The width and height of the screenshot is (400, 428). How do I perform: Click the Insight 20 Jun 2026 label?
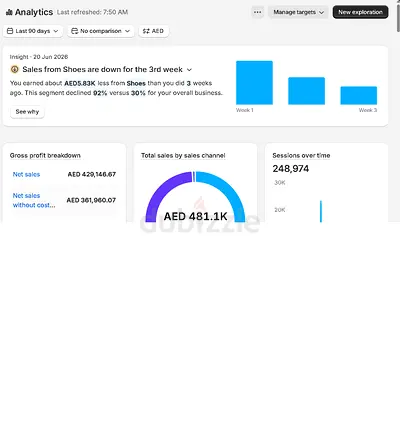click(x=39, y=57)
